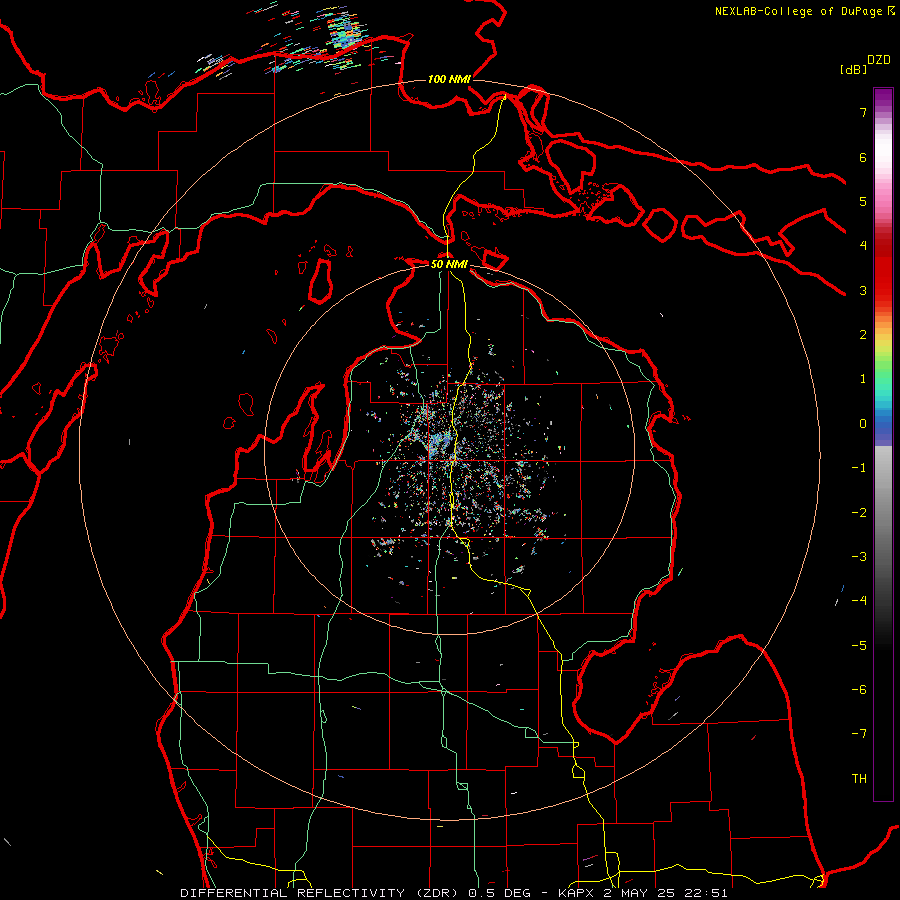This screenshot has height=900, width=900.
Task: Click the -7 tick label on the scale
Action: pyautogui.click(x=859, y=734)
